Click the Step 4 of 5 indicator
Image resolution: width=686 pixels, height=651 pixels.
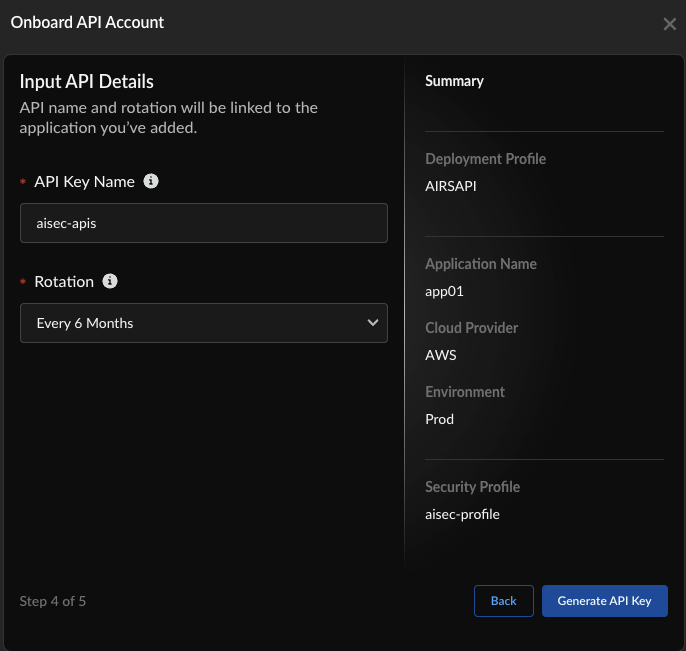[x=52, y=601]
